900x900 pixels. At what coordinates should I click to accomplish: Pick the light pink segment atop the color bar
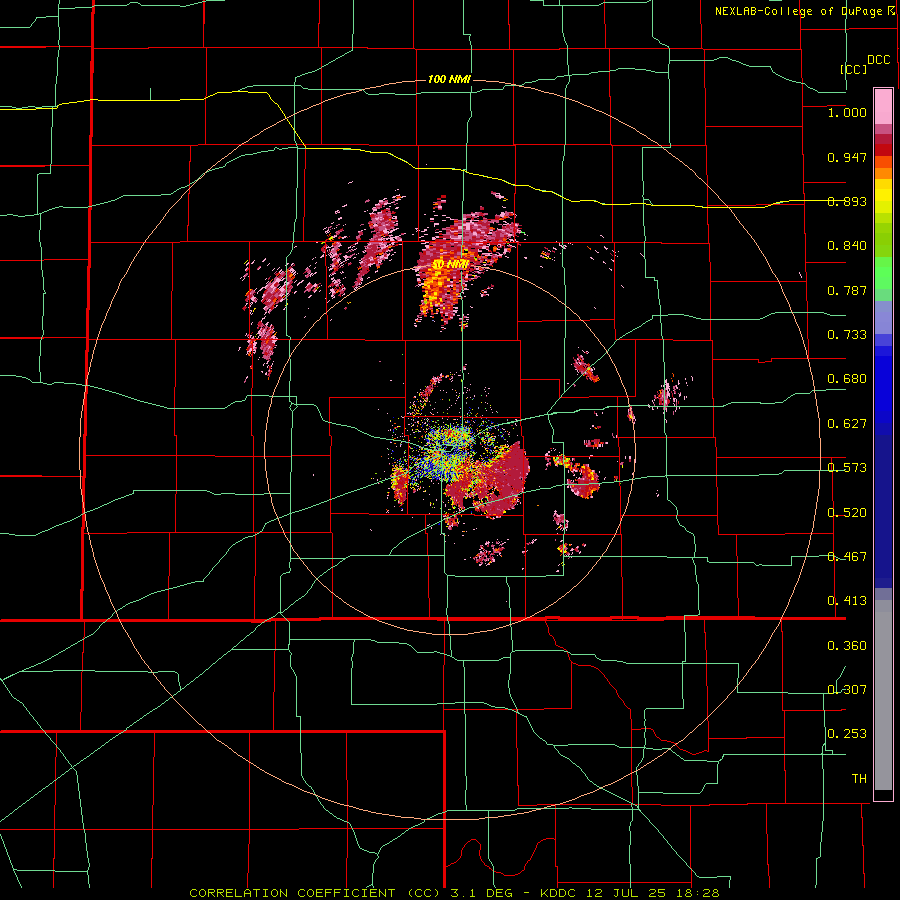[x=883, y=106]
